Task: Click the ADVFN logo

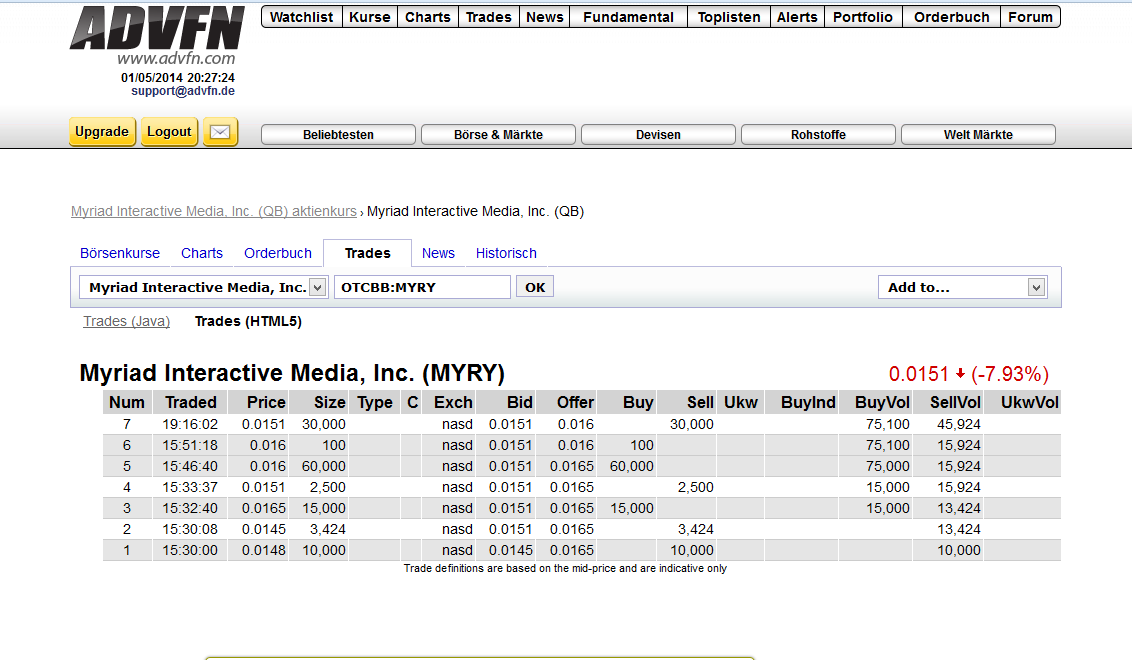Action: pos(157,28)
